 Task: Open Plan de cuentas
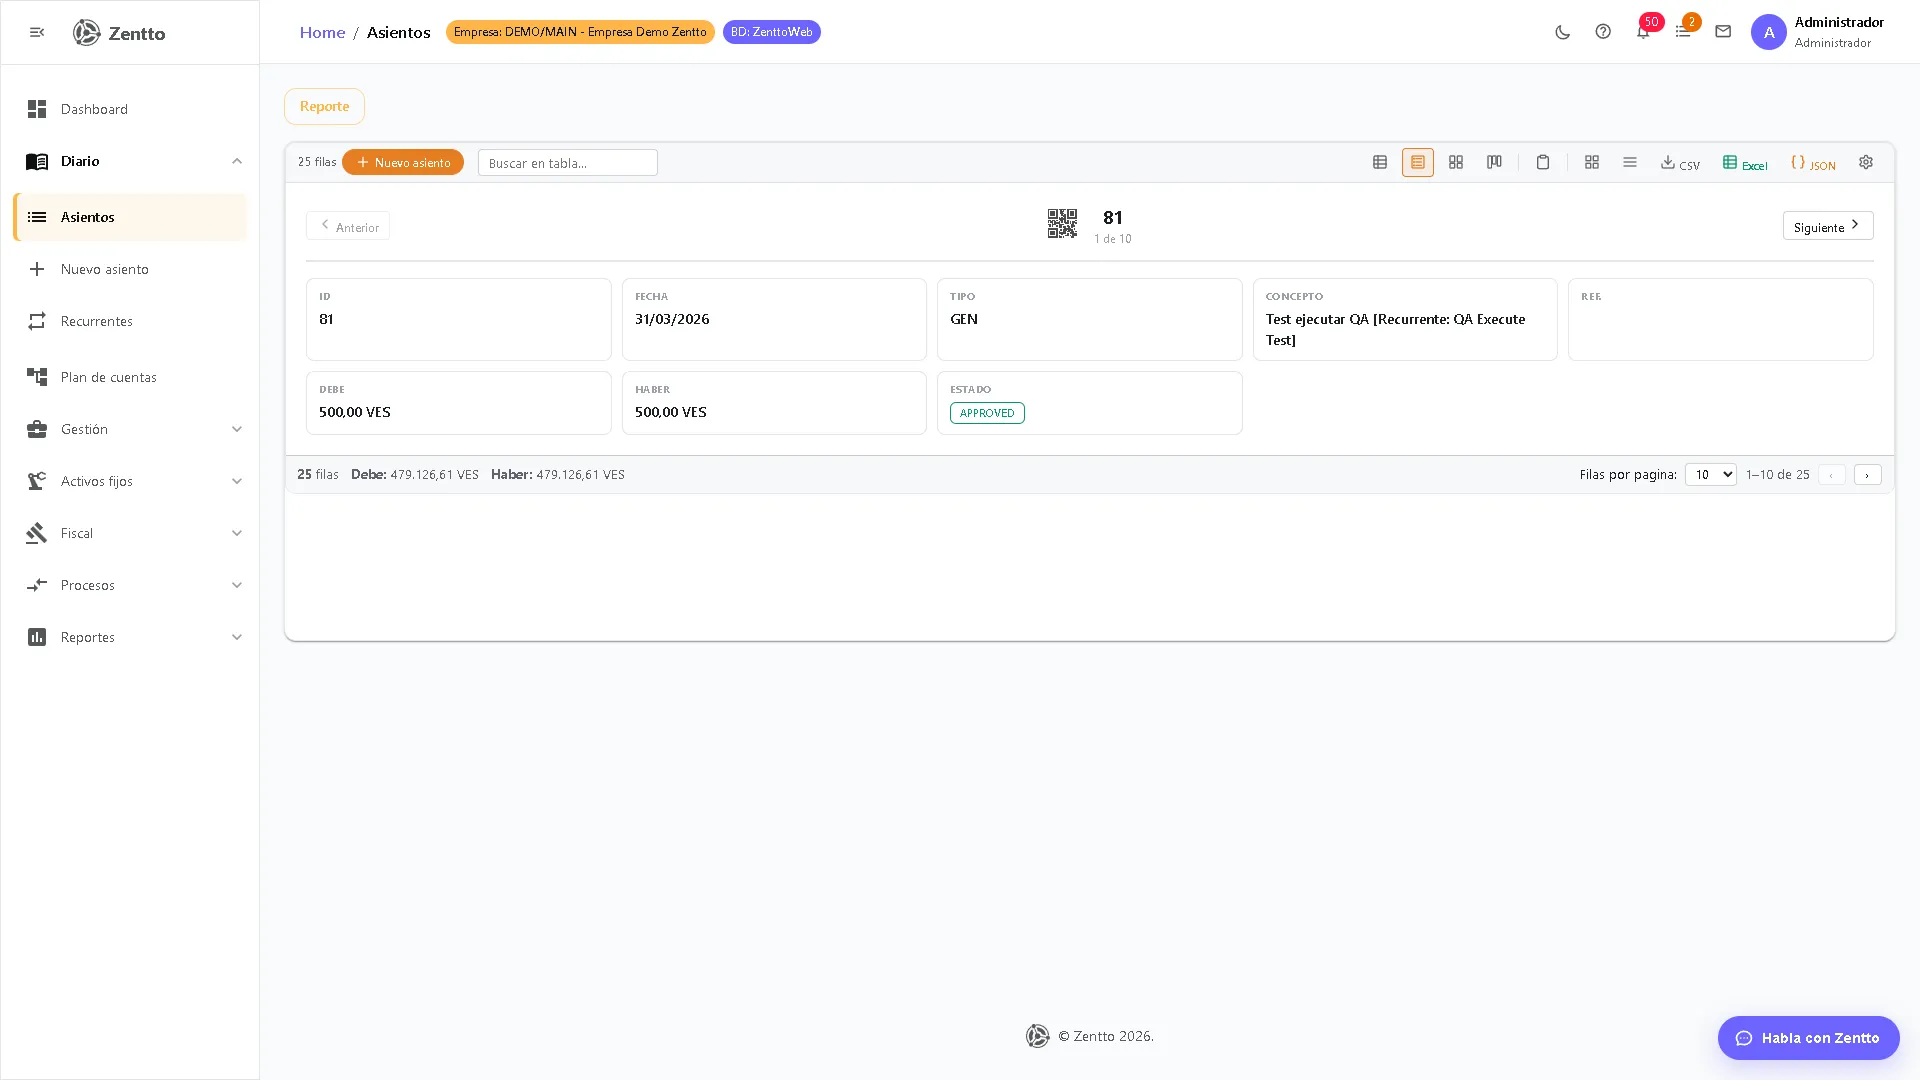130,377
